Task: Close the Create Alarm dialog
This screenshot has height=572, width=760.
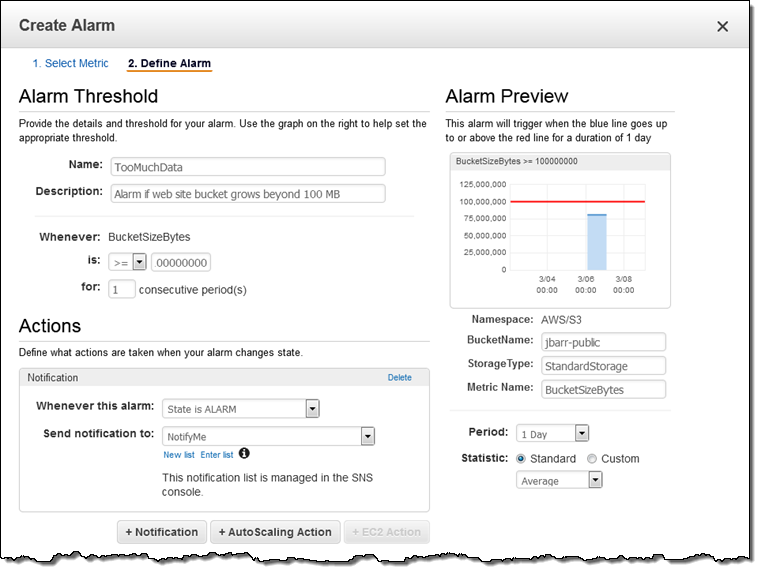Action: click(722, 26)
